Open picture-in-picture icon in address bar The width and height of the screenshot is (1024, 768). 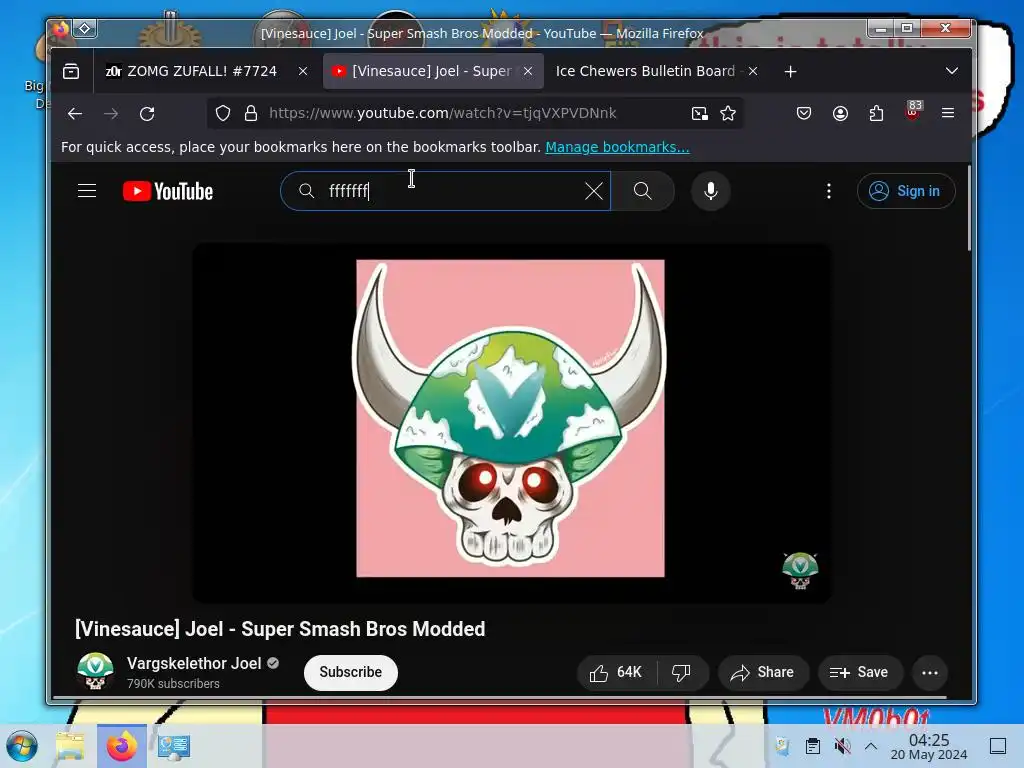click(699, 114)
